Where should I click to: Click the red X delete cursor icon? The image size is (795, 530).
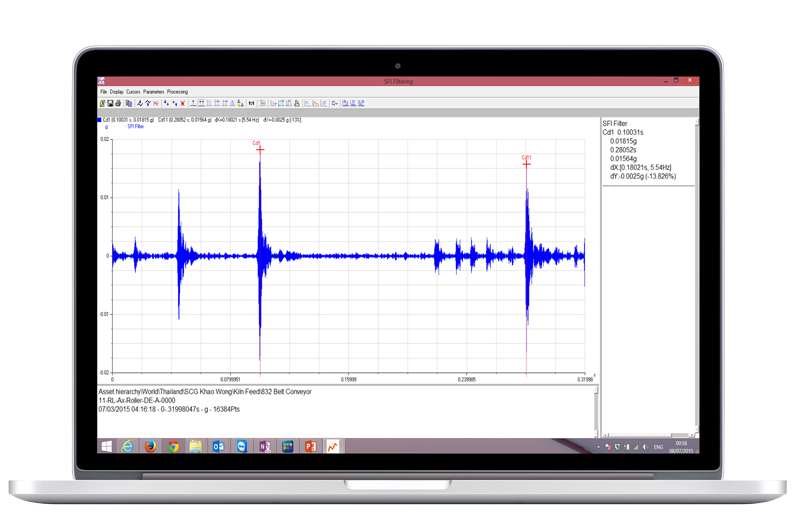182,103
